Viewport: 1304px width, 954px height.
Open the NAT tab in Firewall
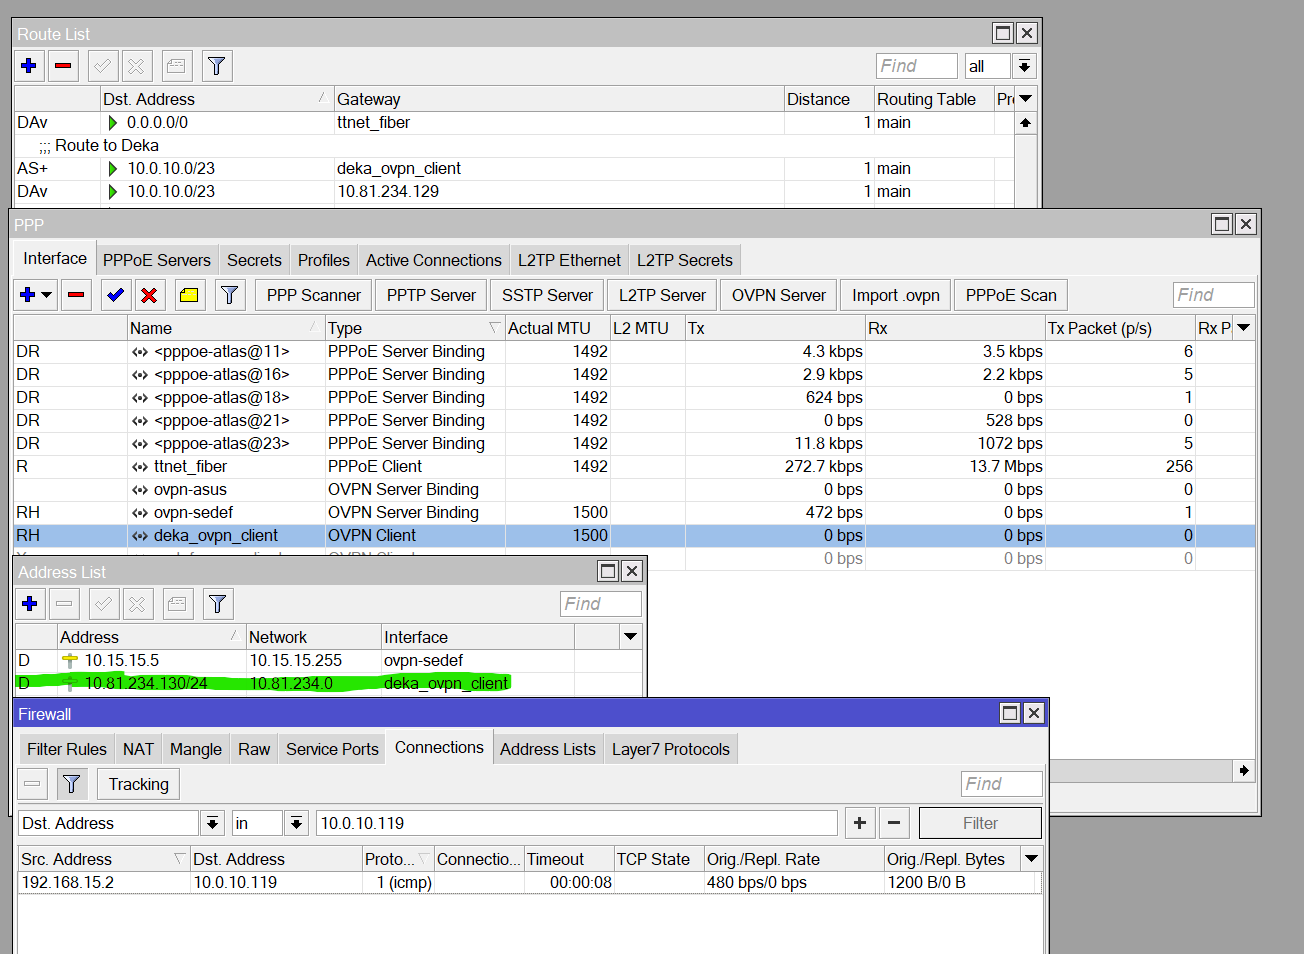[x=138, y=749]
